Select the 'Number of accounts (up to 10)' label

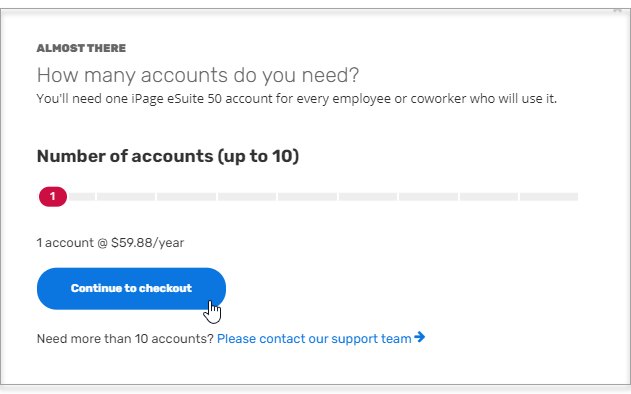pyautogui.click(x=168, y=157)
